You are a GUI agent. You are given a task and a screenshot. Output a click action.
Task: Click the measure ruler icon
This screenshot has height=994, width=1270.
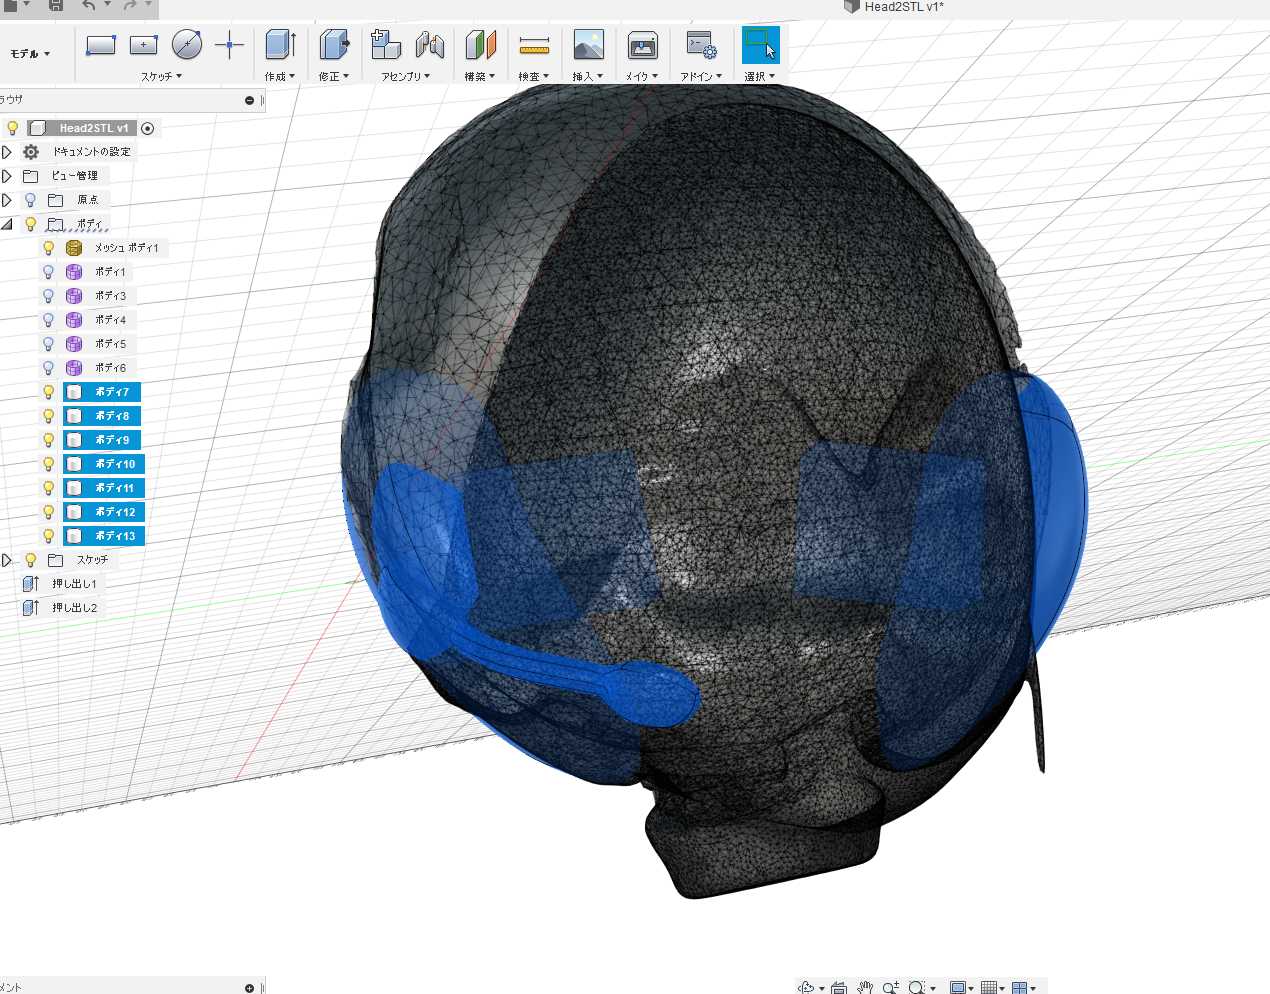click(x=534, y=45)
